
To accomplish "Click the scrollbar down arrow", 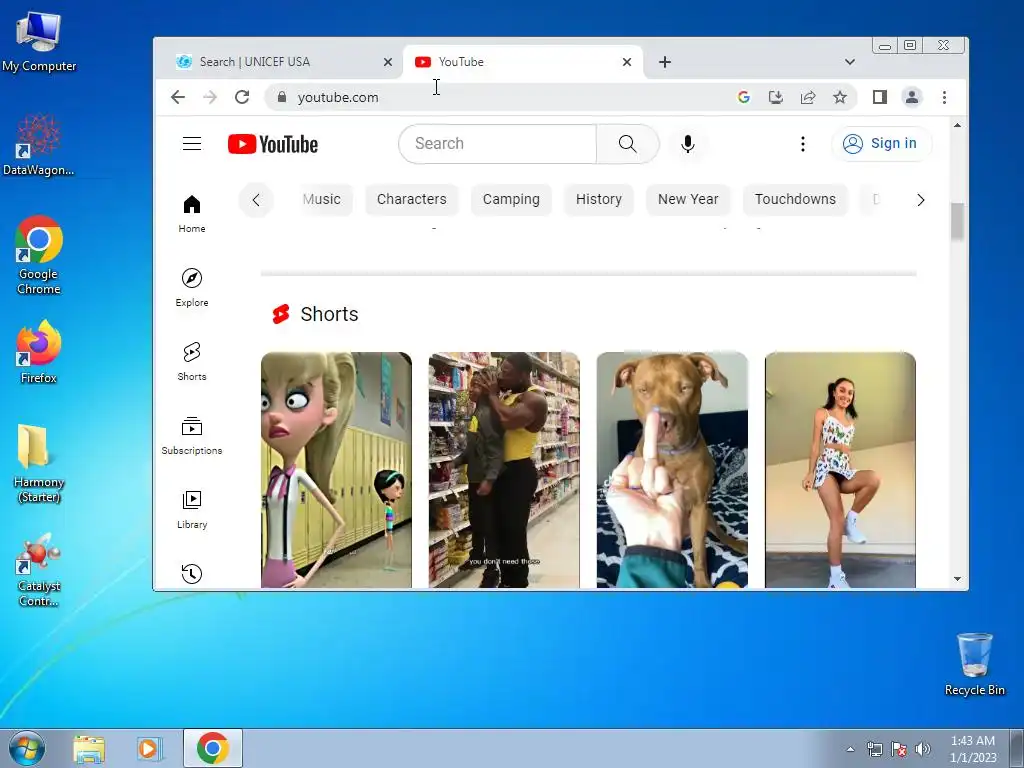I will [957, 579].
